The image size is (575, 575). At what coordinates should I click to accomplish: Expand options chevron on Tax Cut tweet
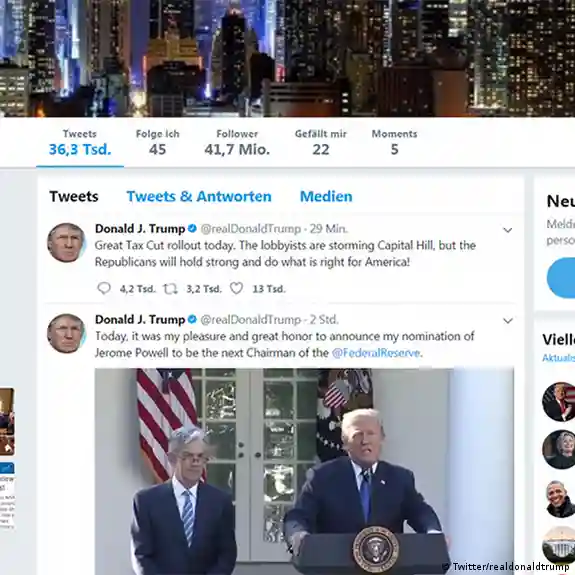coord(508,230)
